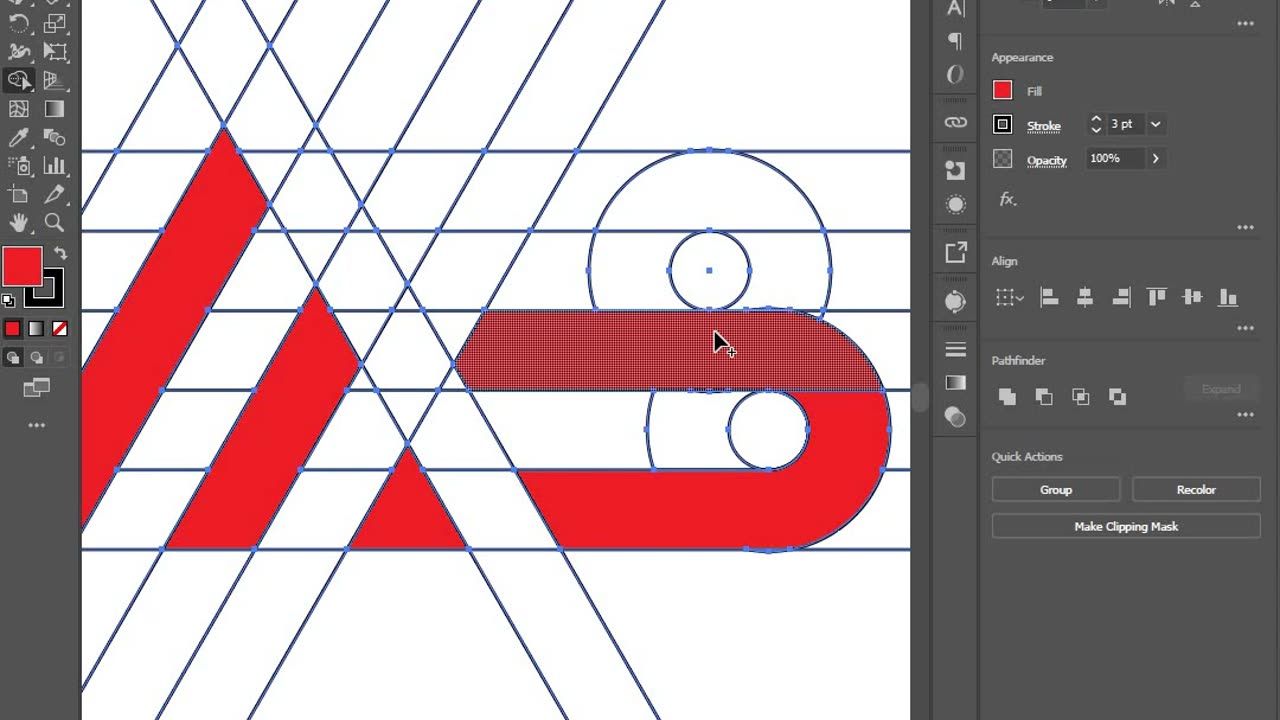The height and width of the screenshot is (720, 1280).
Task: Apply Gradient mode below fill box
Action: pos(36,328)
